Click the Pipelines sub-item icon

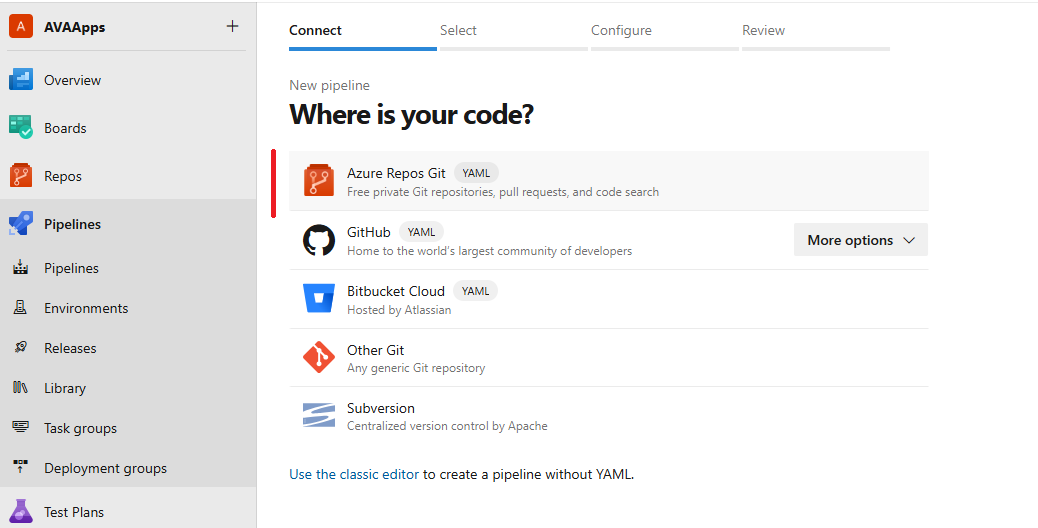pos(21,267)
